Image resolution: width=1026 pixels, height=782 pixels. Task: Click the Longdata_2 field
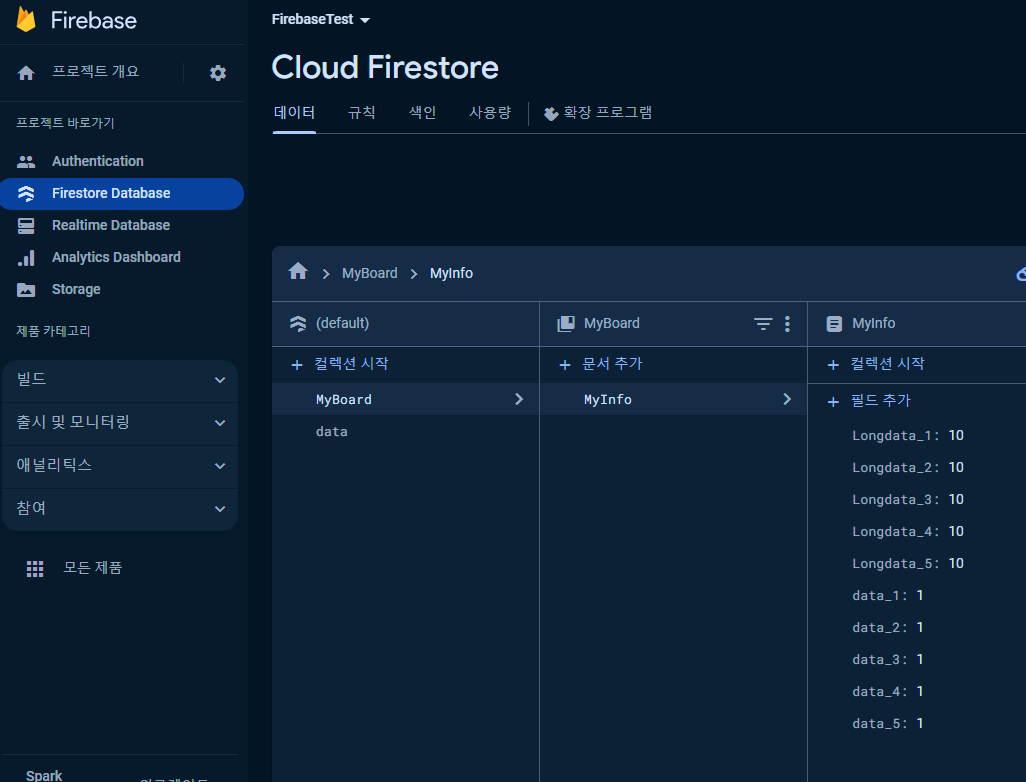coord(908,468)
